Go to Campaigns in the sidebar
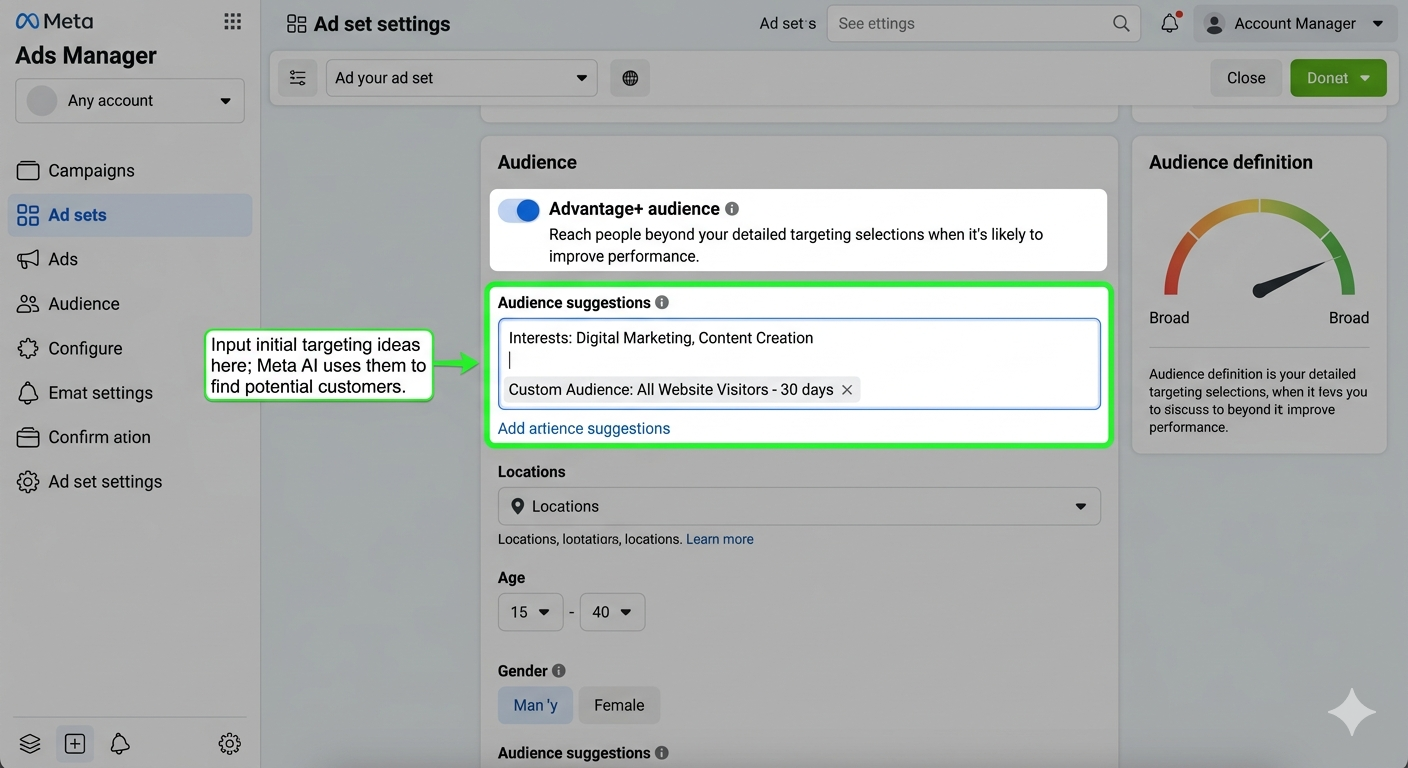Screen dimensions: 1408x768 click(130, 170)
